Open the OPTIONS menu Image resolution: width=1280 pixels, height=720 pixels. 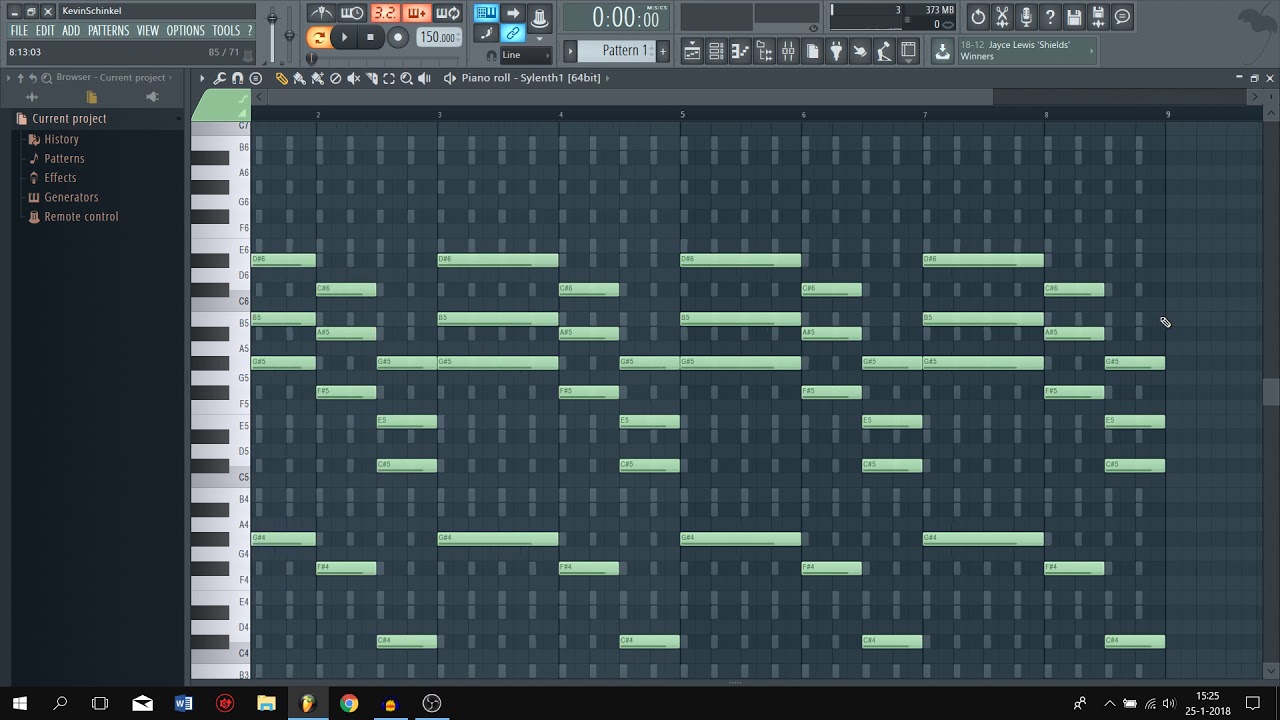pyautogui.click(x=185, y=31)
